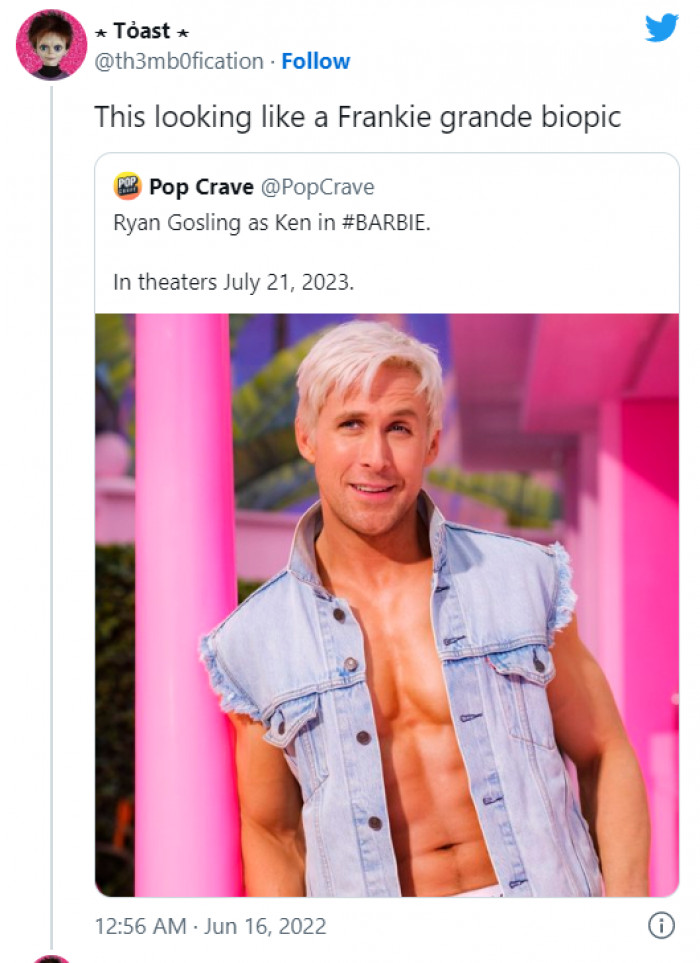
Task: Click the partially visible avatar at bottom
Action: click(x=51, y=958)
